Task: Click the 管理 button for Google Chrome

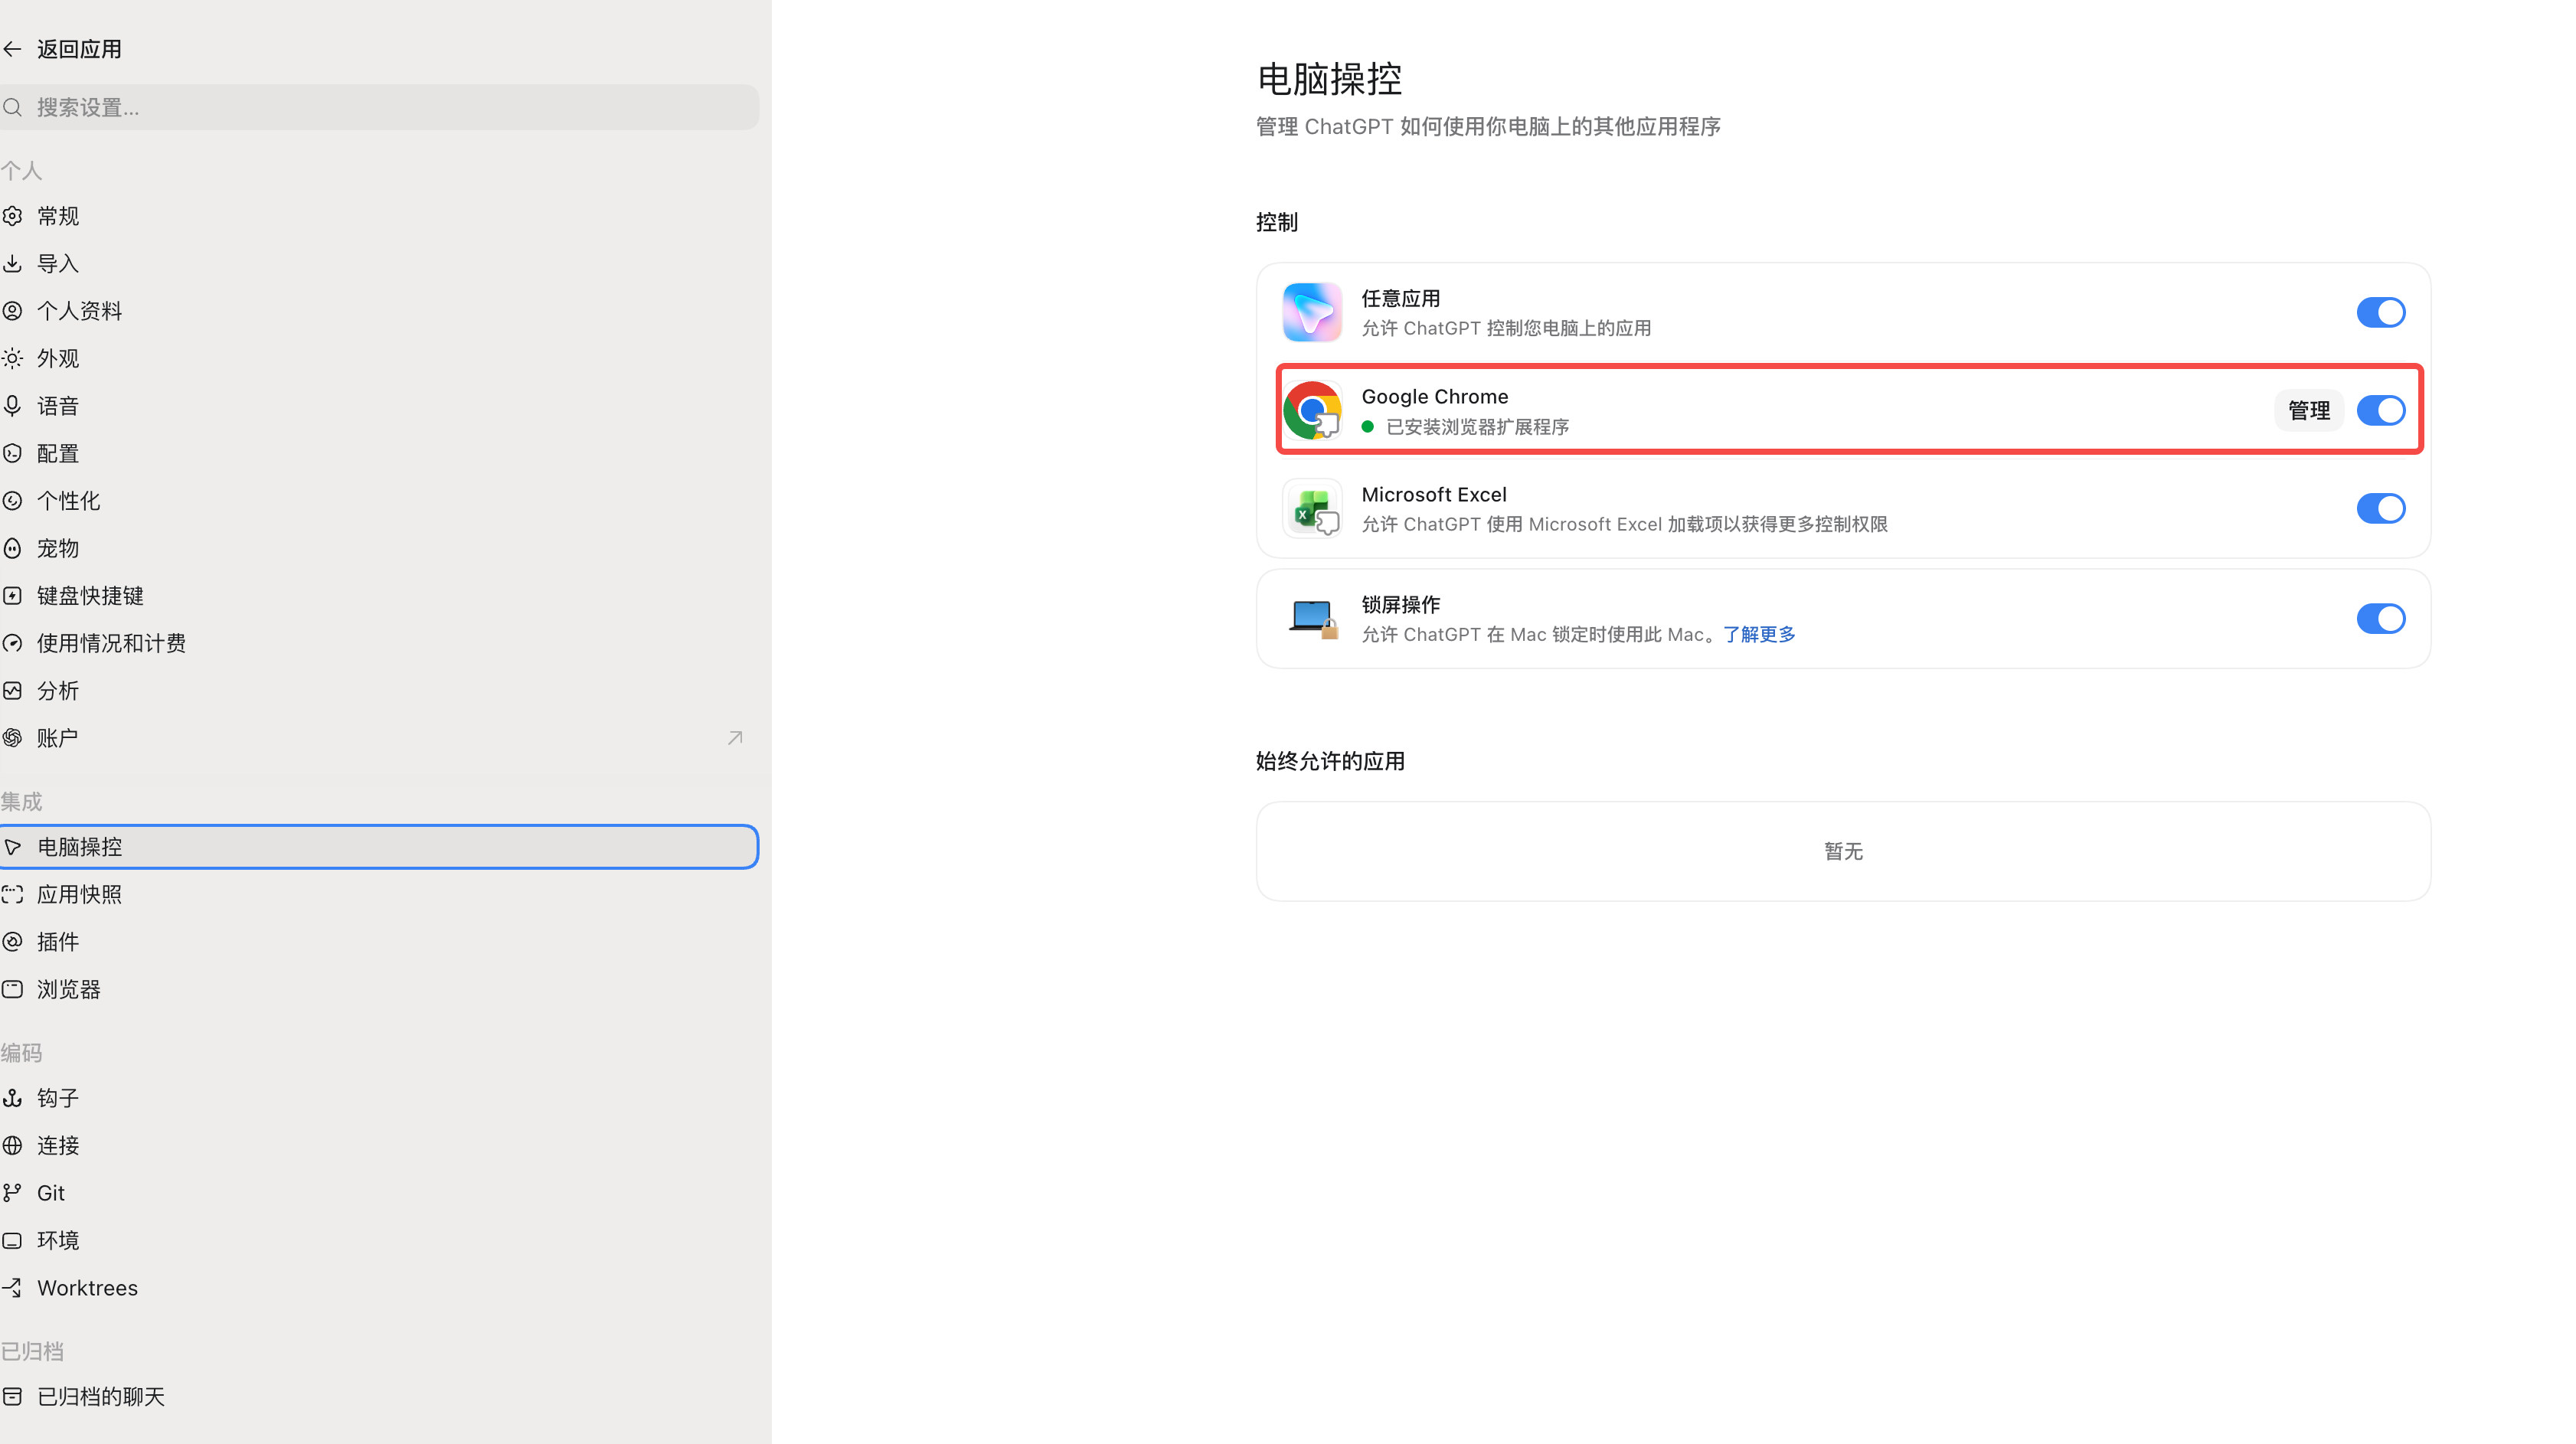Action: click(2309, 410)
